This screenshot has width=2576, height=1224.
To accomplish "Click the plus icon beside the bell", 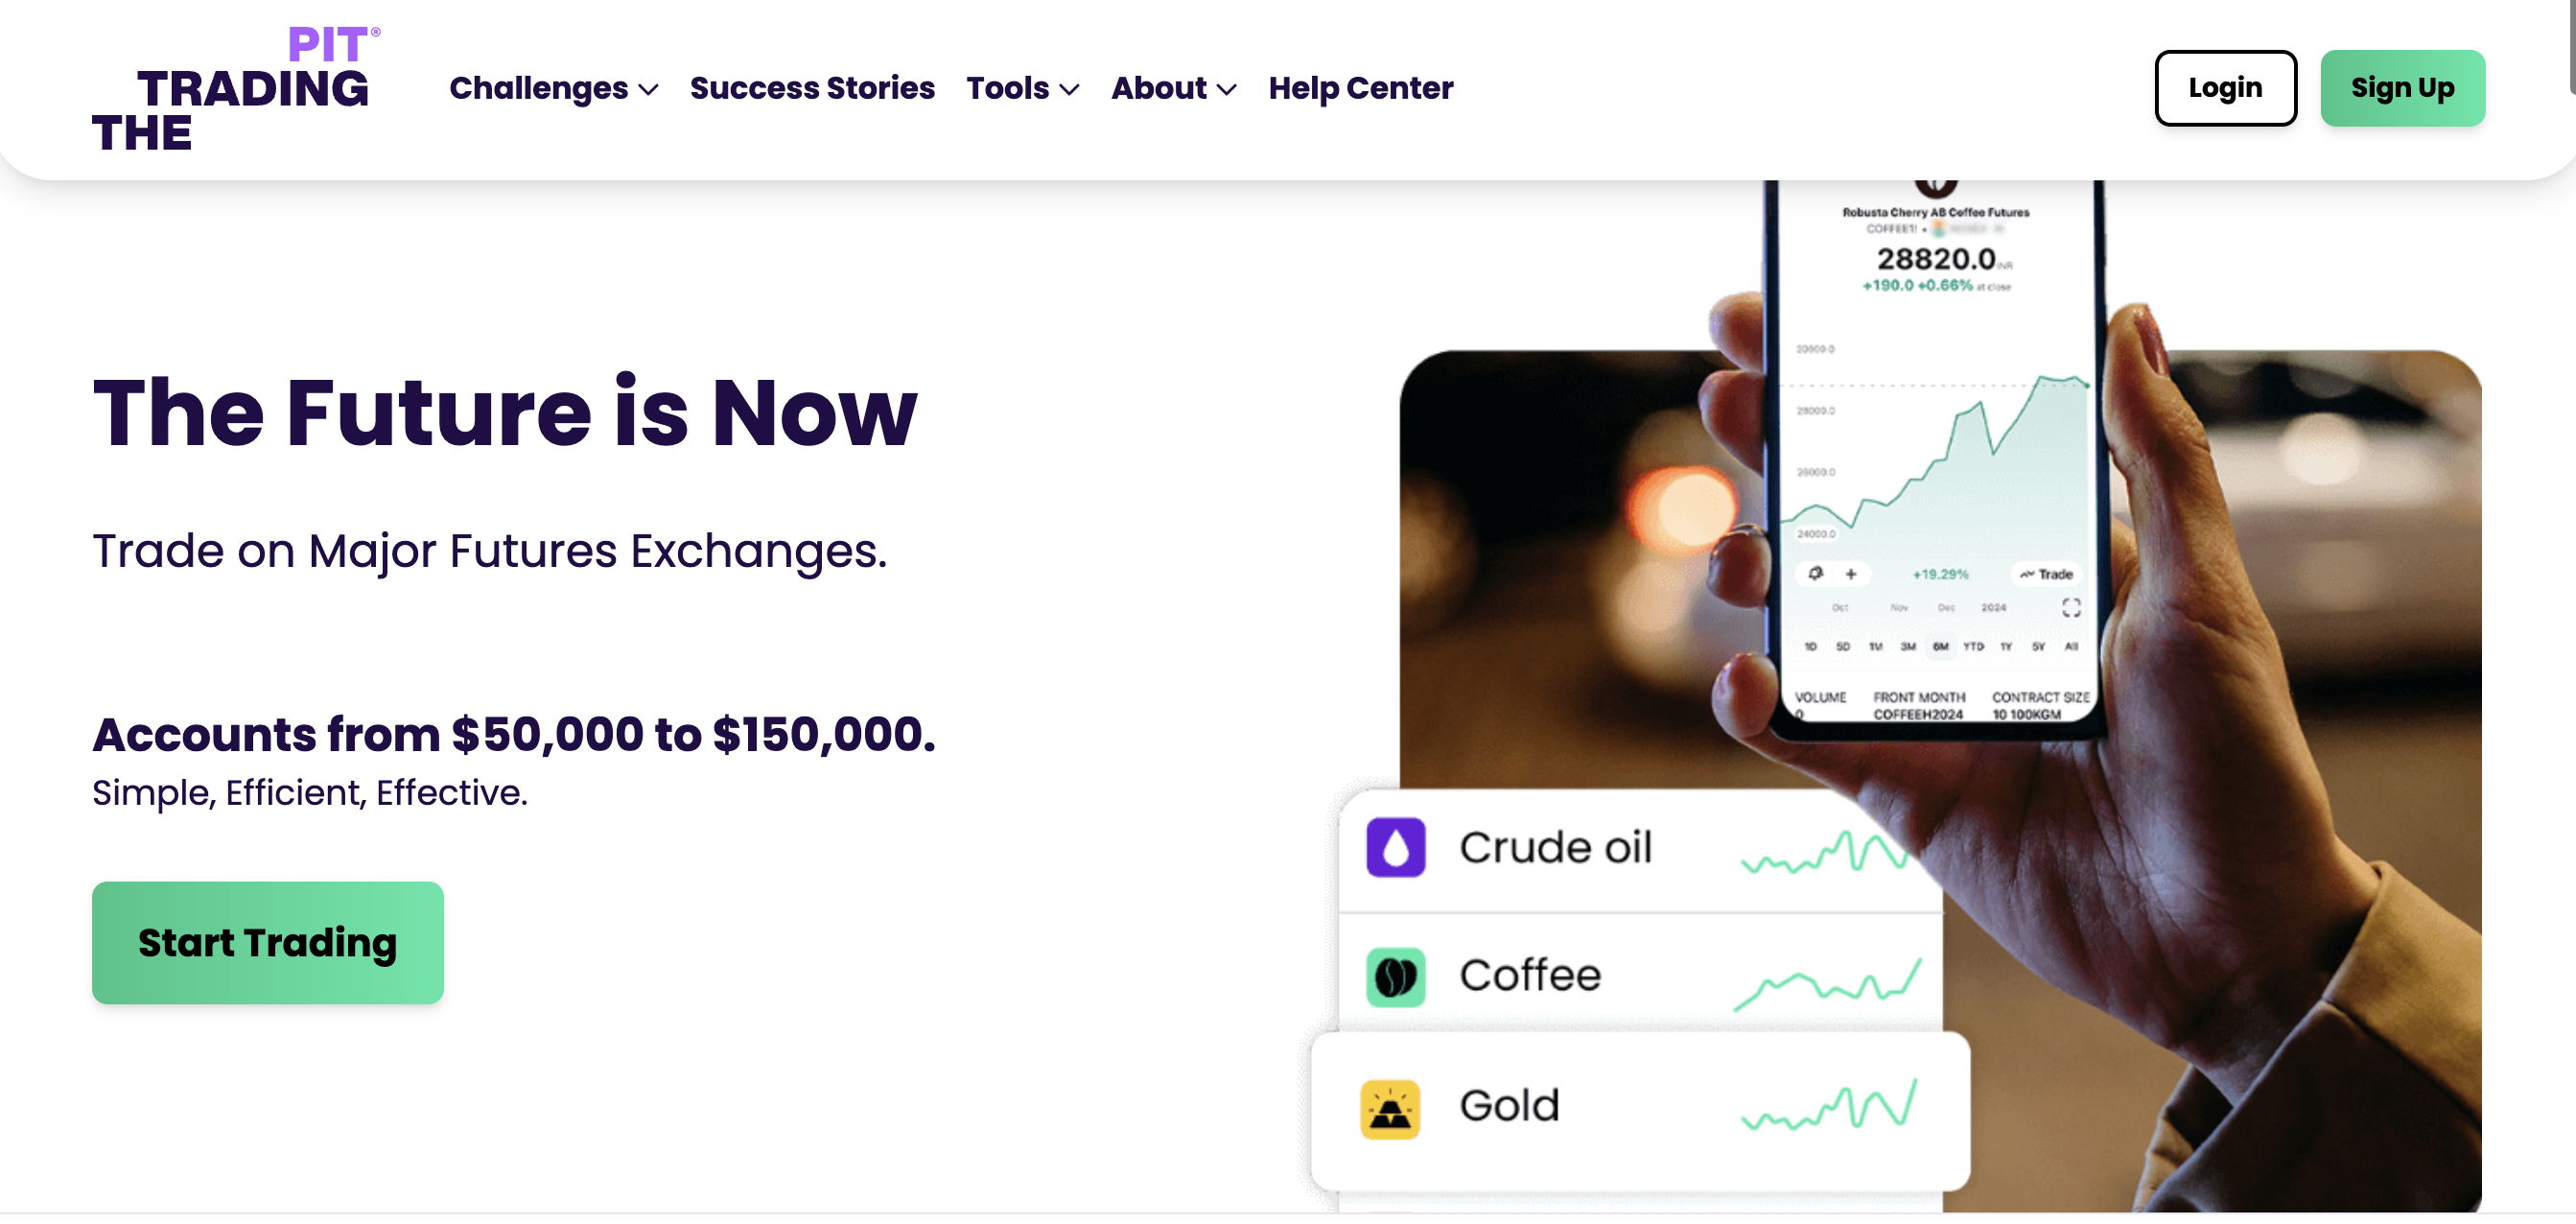I will point(1851,574).
